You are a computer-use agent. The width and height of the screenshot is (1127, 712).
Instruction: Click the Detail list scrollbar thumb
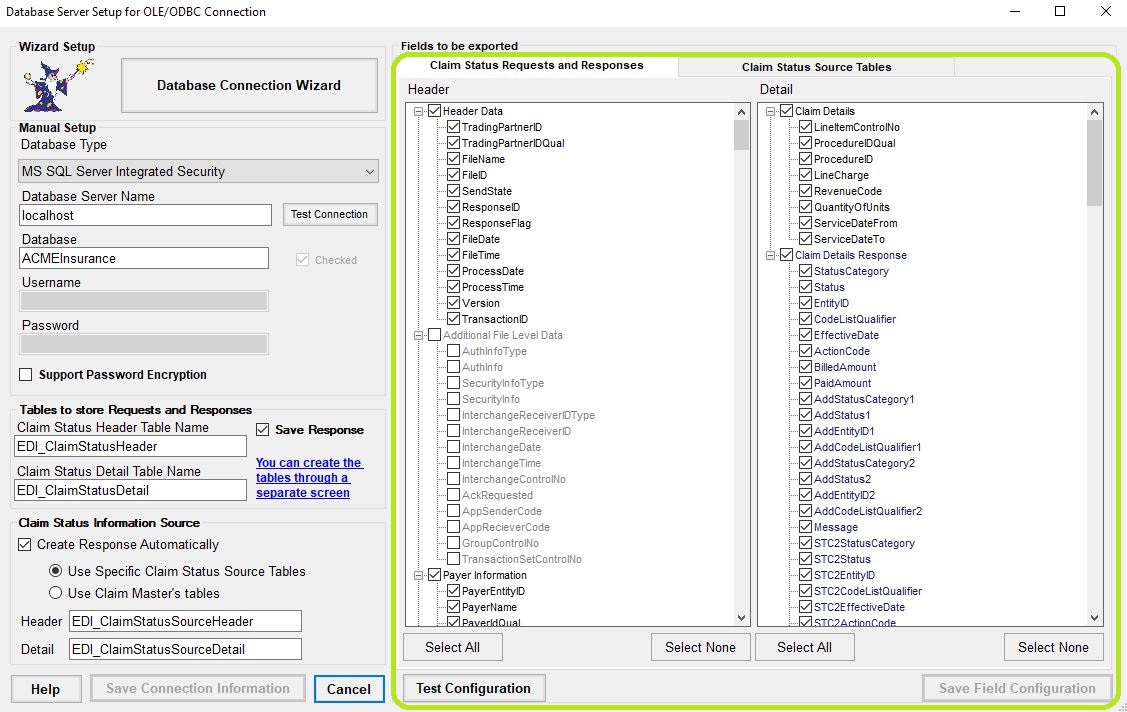click(x=1094, y=163)
